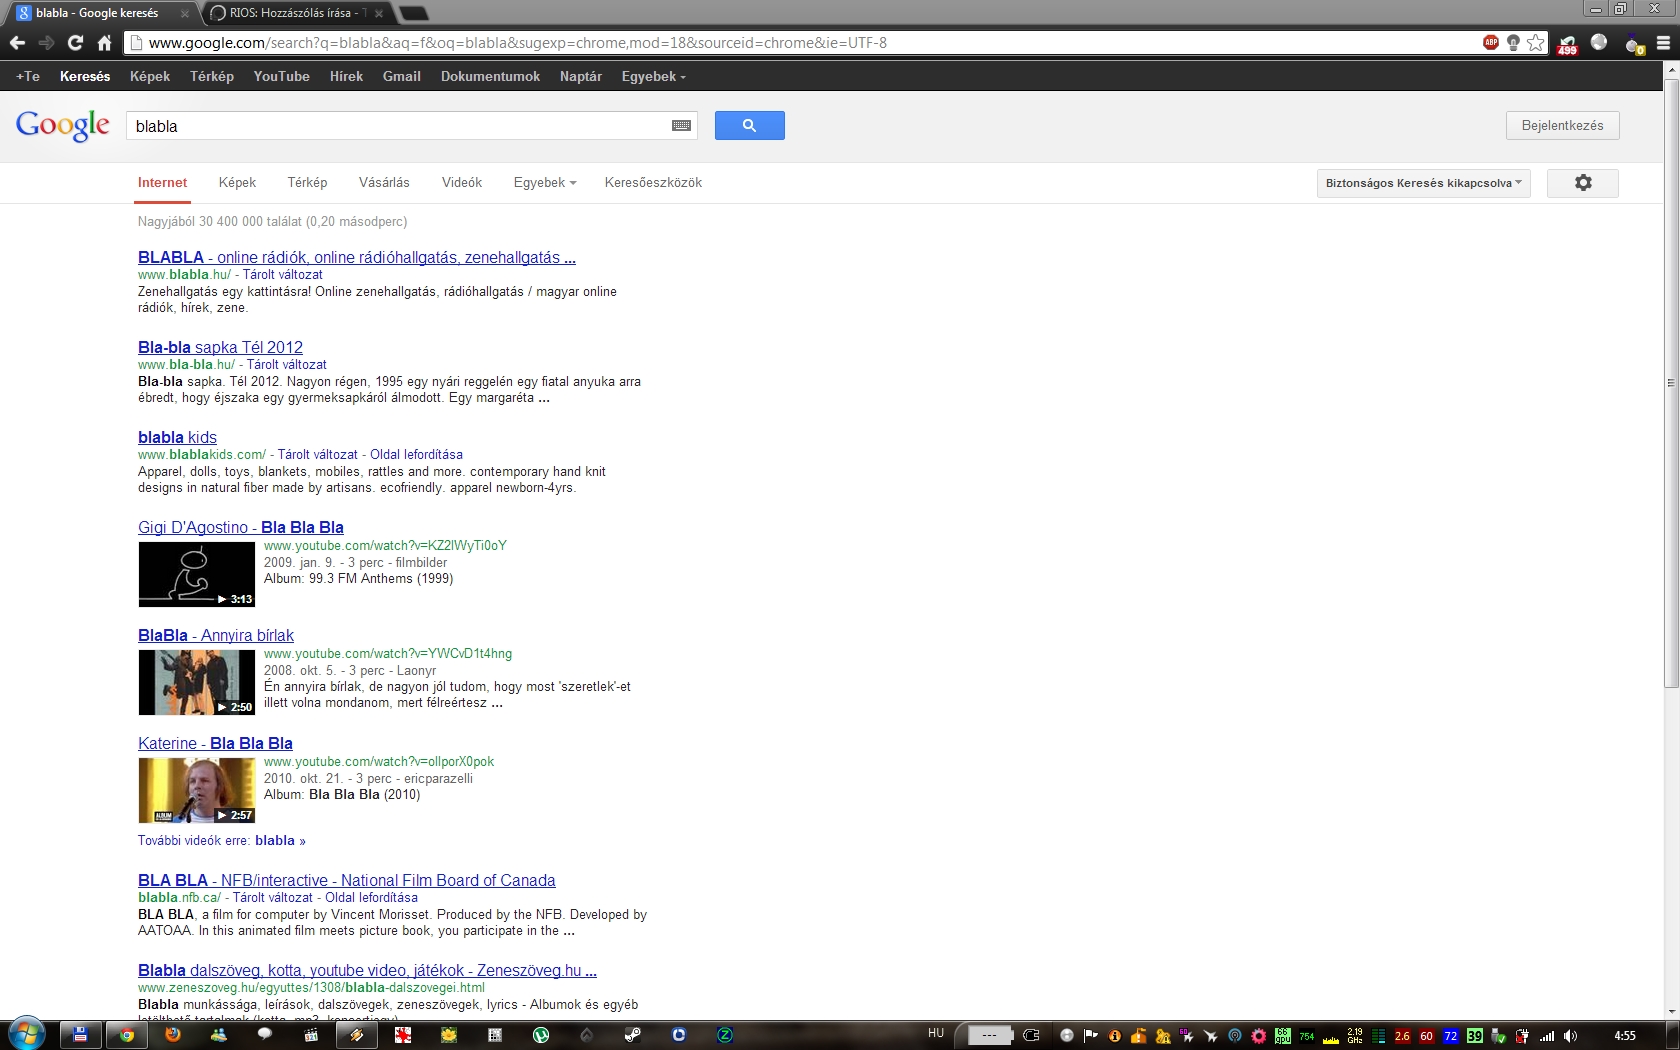The height and width of the screenshot is (1050, 1680).
Task: Open Keresőeszközök search tools
Action: [x=653, y=183]
